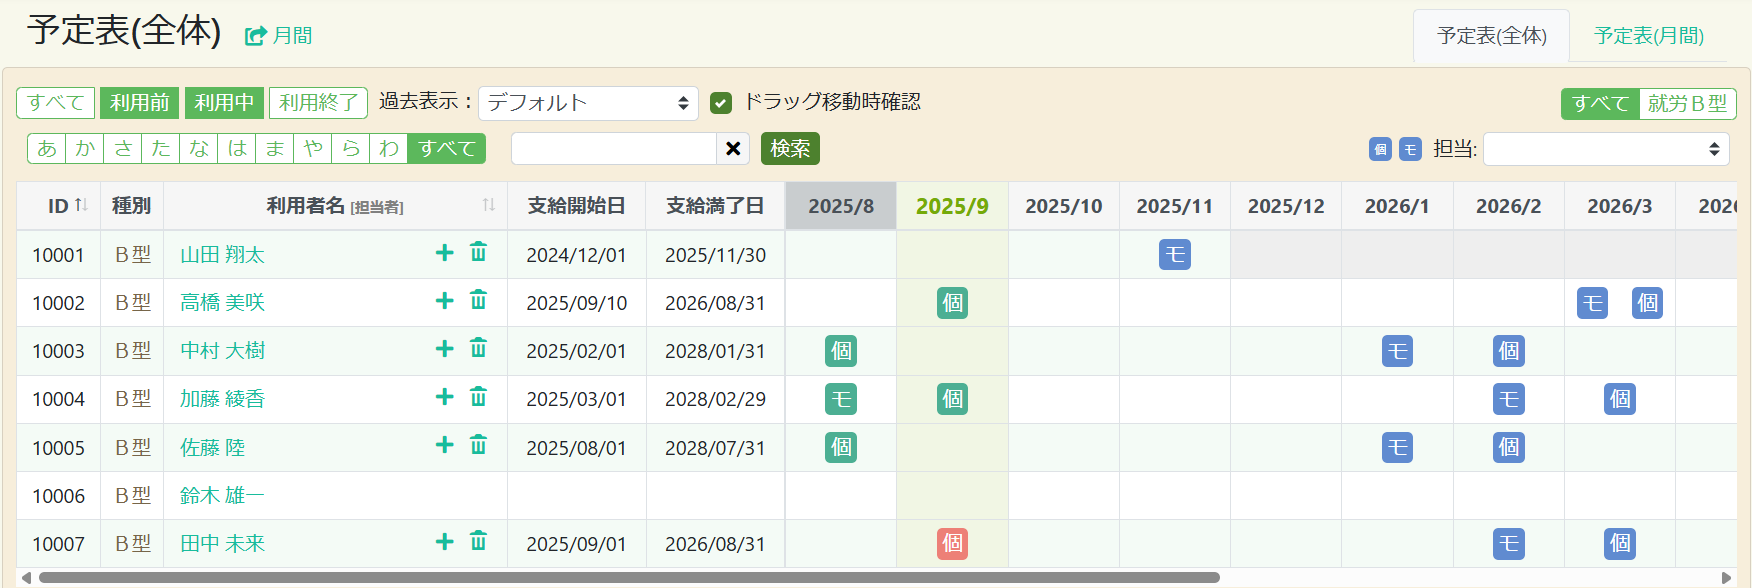Click the search text input field
Image resolution: width=1752 pixels, height=588 pixels.
click(614, 149)
